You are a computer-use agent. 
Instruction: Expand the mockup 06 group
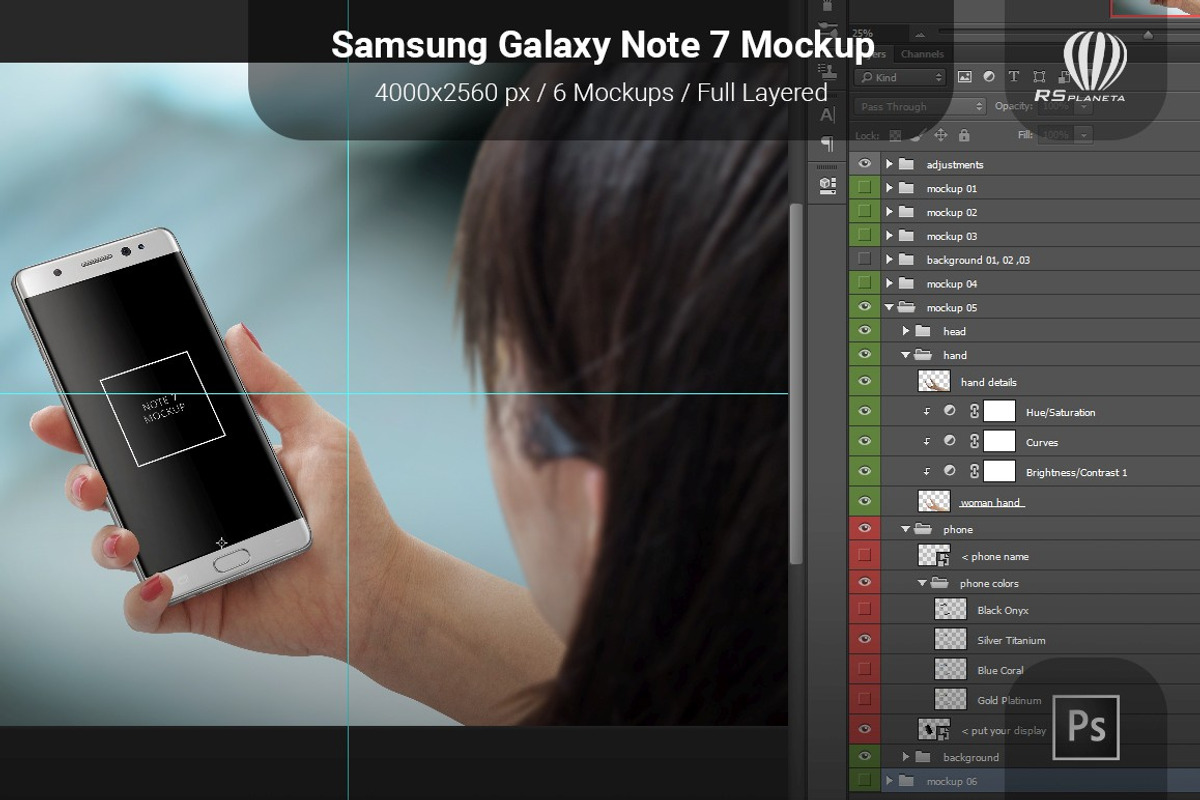[x=889, y=781]
